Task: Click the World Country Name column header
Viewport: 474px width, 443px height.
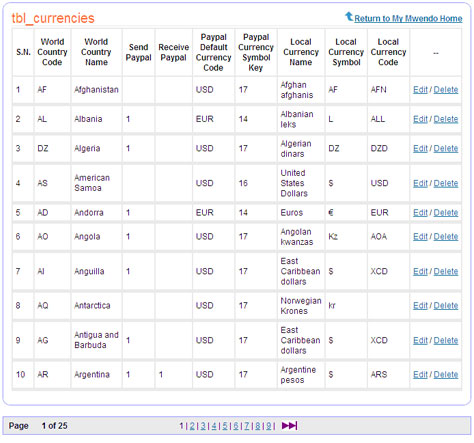Action: [96, 52]
